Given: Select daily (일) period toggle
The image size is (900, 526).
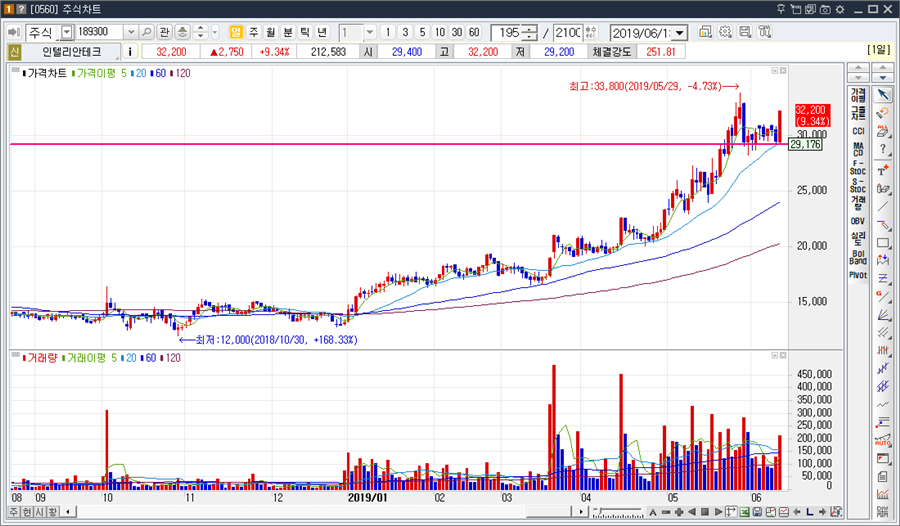Looking at the screenshot, I should (236, 32).
